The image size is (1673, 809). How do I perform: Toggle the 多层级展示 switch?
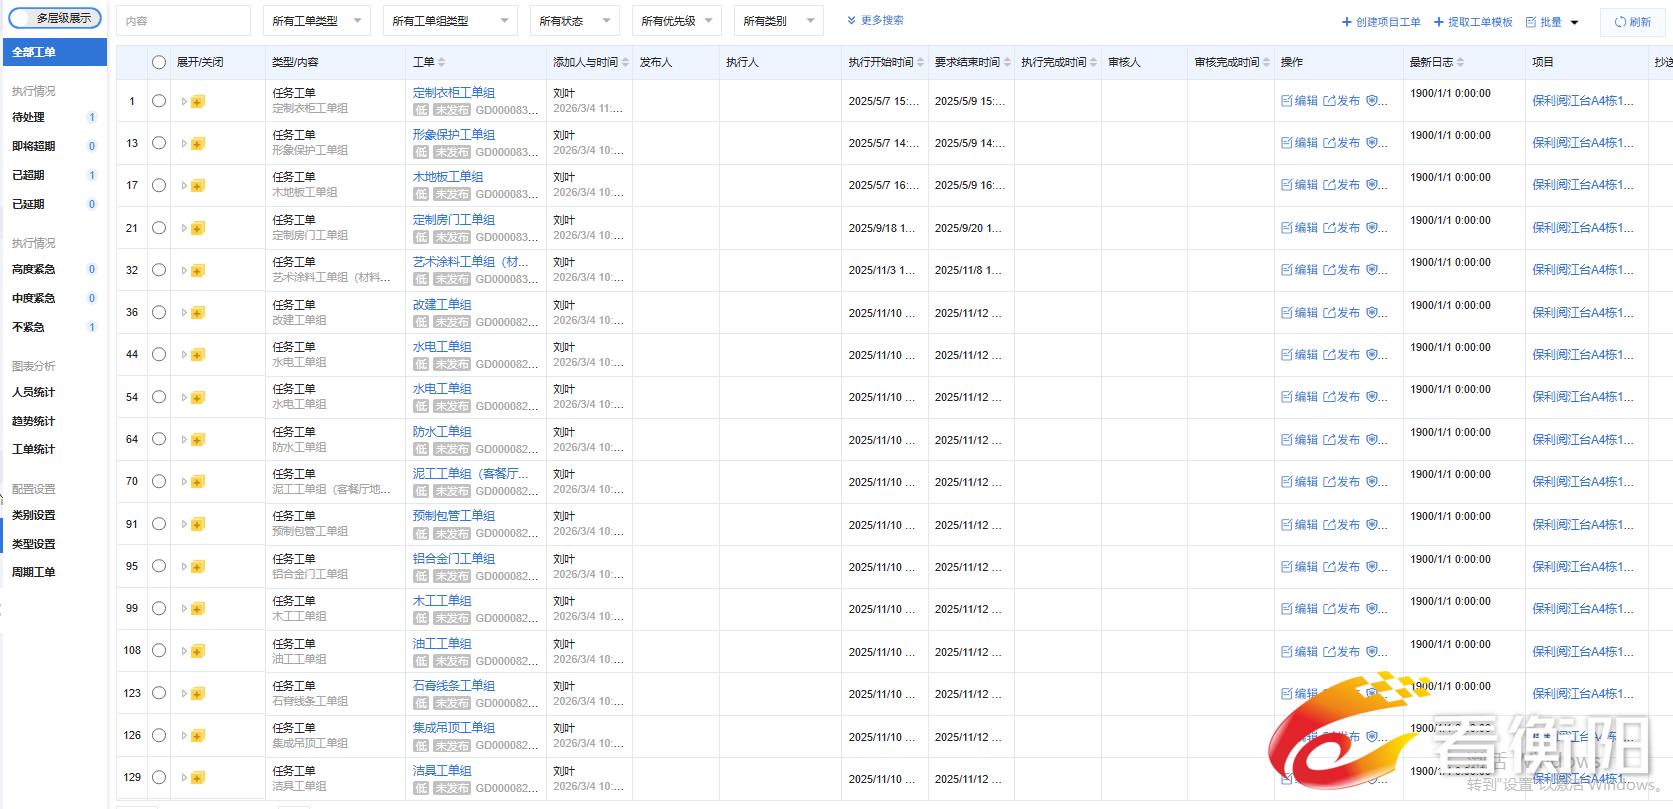(x=56, y=19)
